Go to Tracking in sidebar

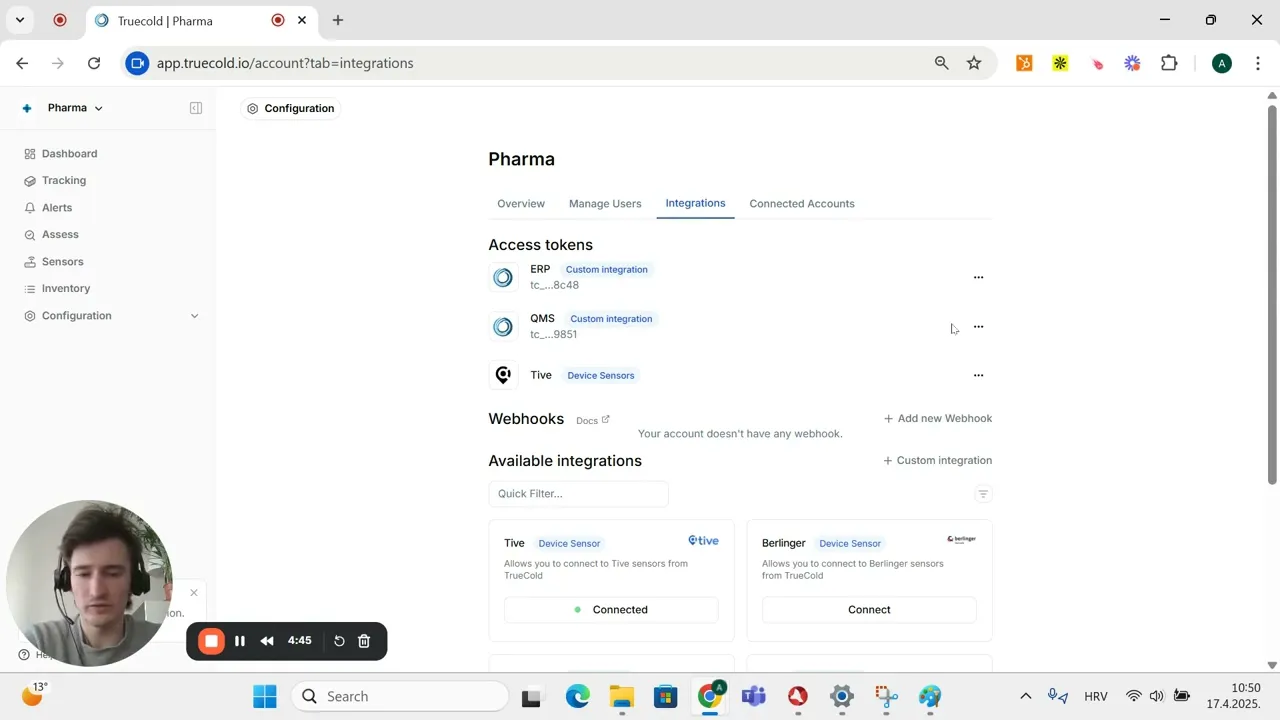click(55, 181)
